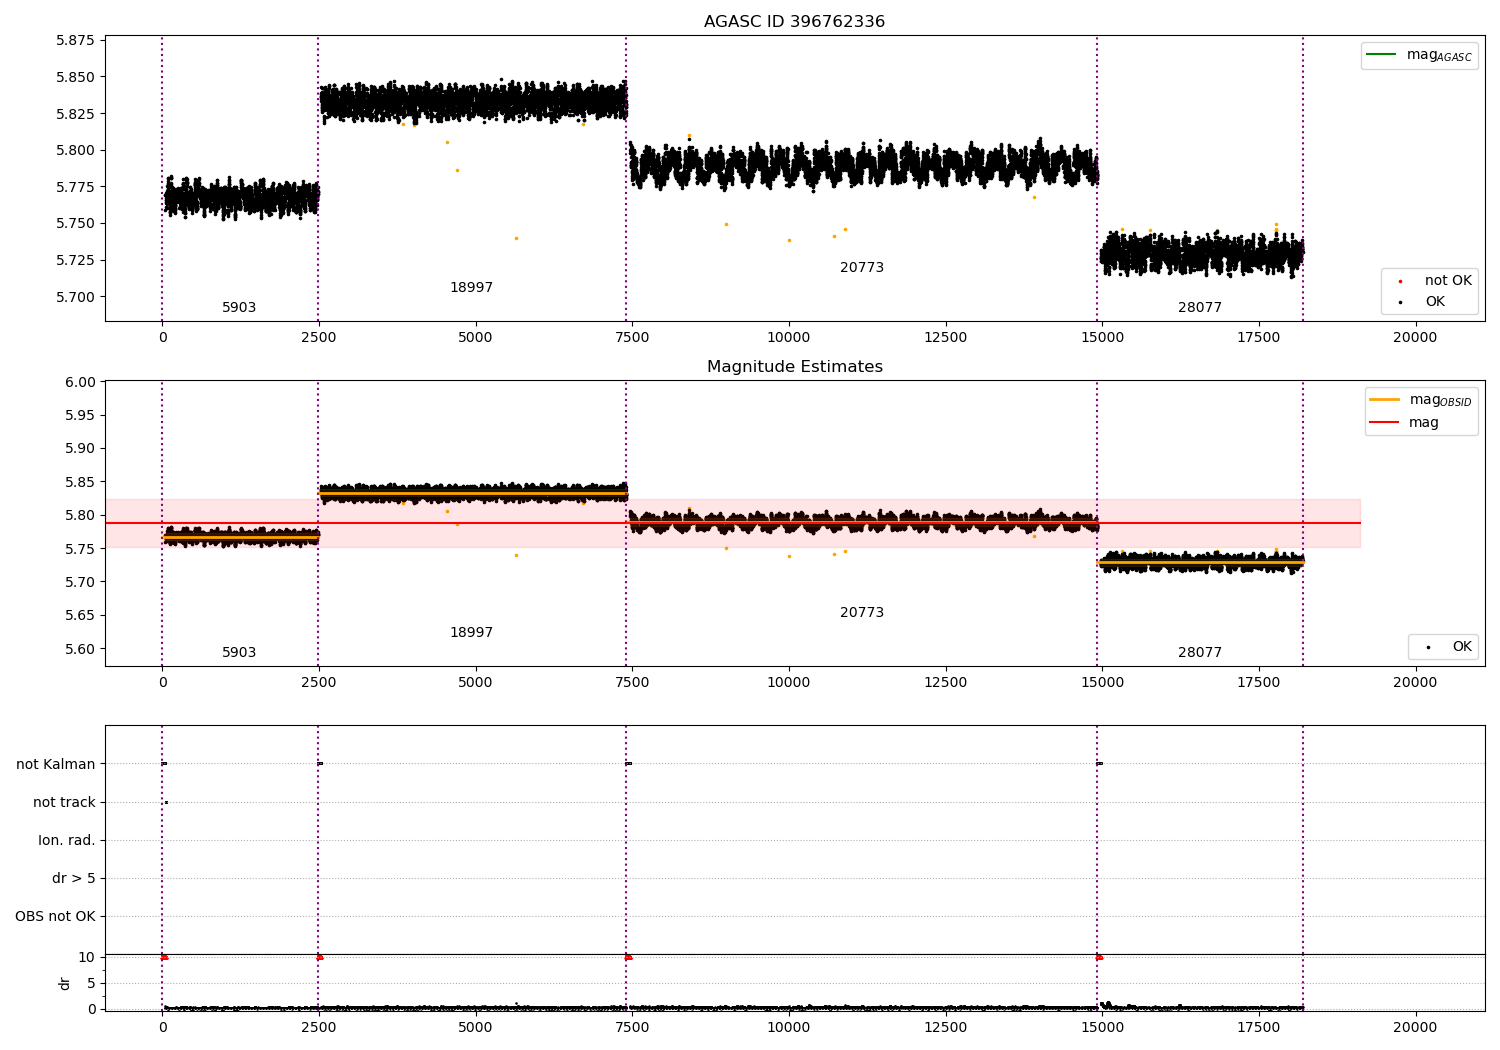The image size is (1500, 1050).
Task: Click the orange line sample beside mag OBSID
Action: point(1385,399)
